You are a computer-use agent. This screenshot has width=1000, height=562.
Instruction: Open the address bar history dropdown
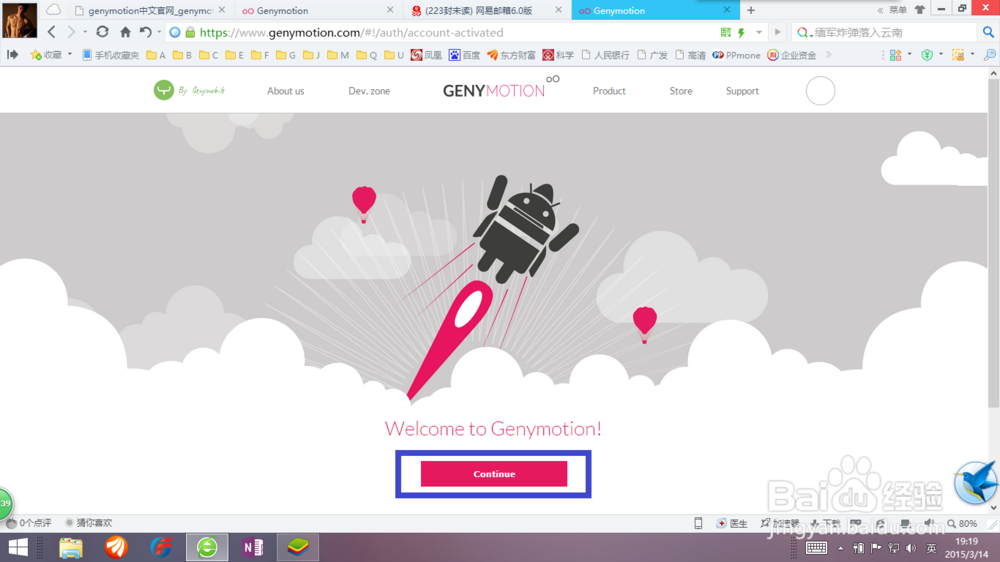759,33
